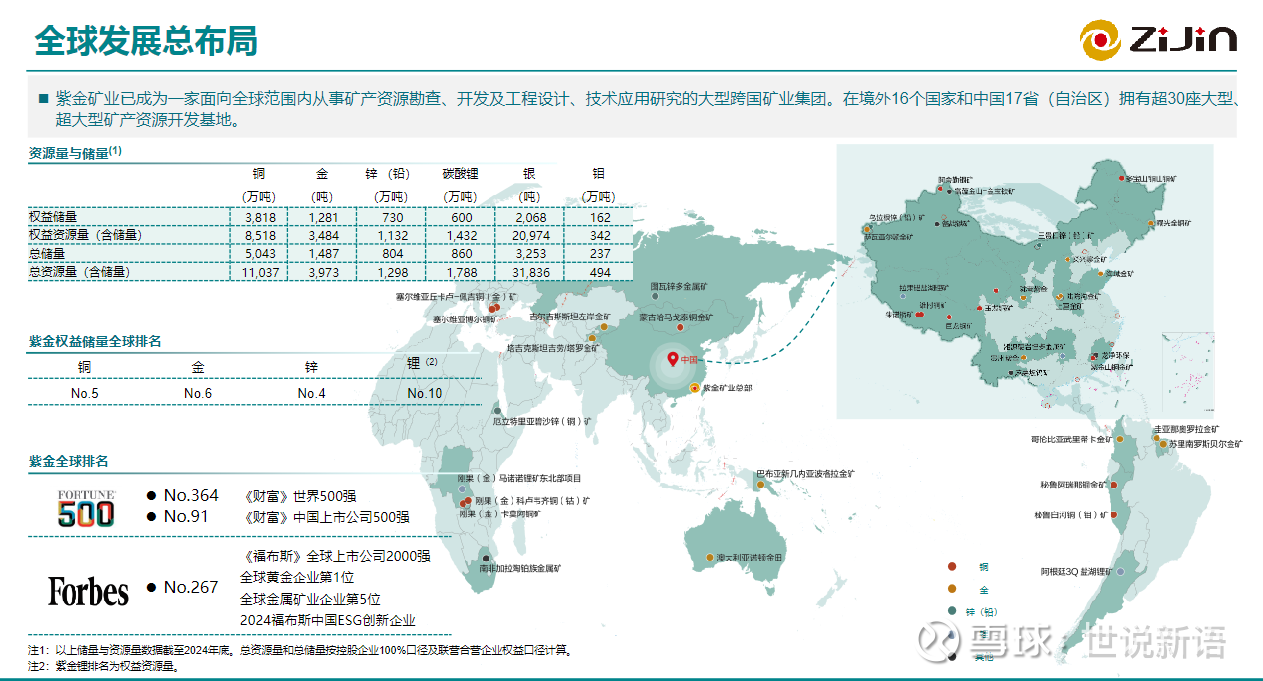Click 2024福布斯中国ESG创新企业 text
This screenshot has width=1263, height=681.
pos(327,620)
